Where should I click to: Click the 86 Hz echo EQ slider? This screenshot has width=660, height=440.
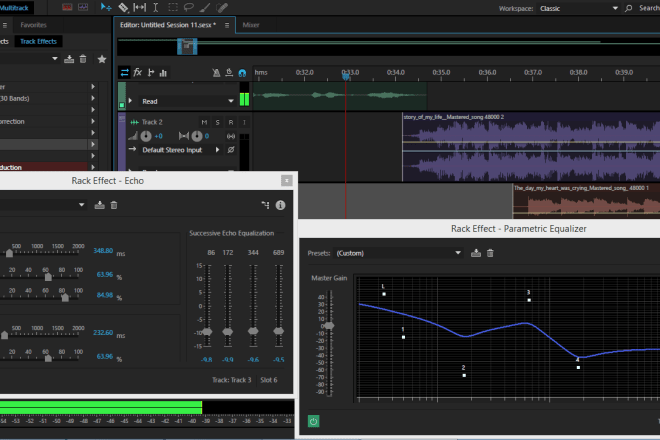207,331
